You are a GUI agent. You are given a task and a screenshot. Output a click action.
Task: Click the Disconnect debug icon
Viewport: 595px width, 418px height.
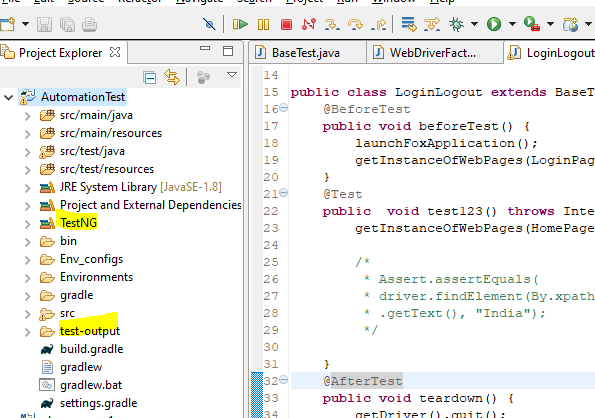[x=309, y=25]
